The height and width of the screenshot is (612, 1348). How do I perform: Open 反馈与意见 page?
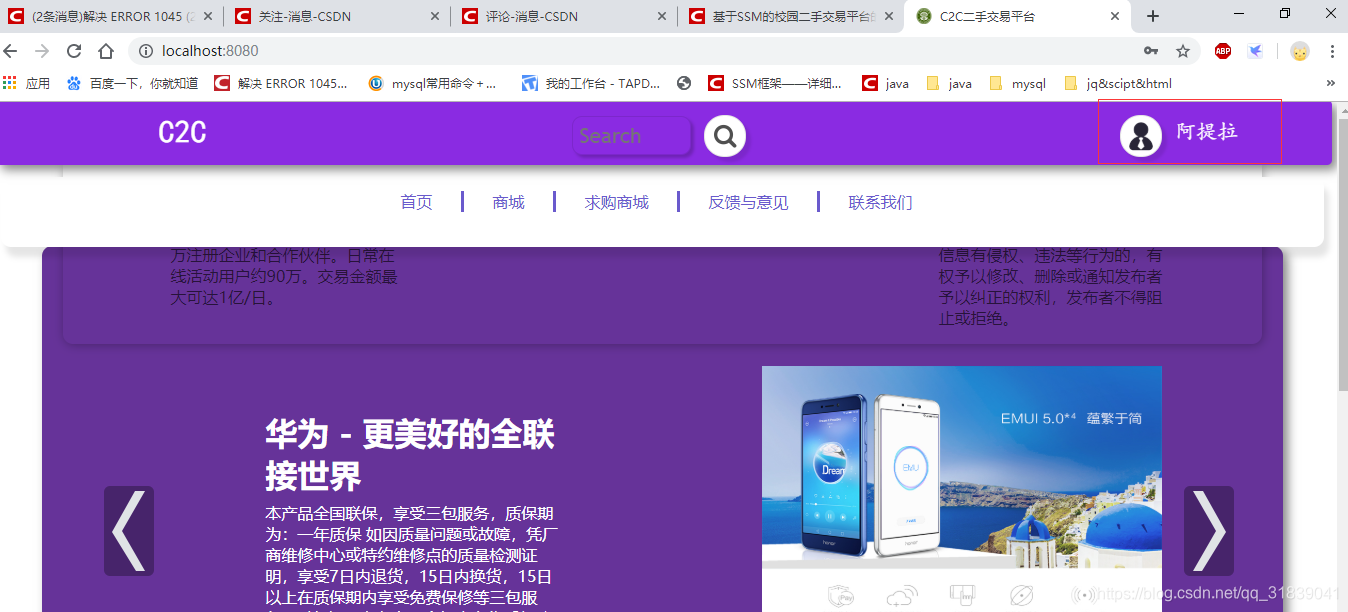click(x=749, y=202)
